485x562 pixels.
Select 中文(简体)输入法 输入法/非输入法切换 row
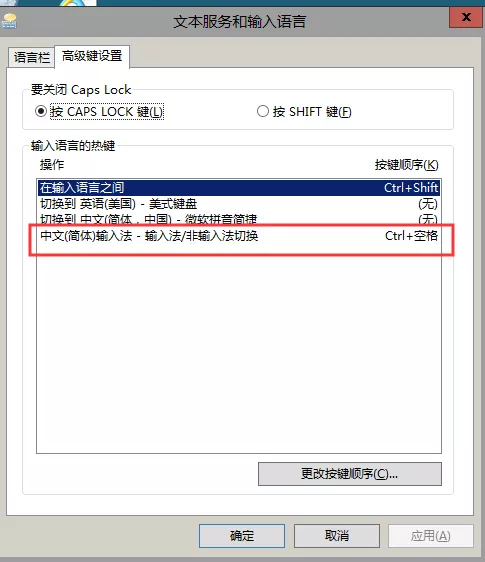pyautogui.click(x=239, y=236)
